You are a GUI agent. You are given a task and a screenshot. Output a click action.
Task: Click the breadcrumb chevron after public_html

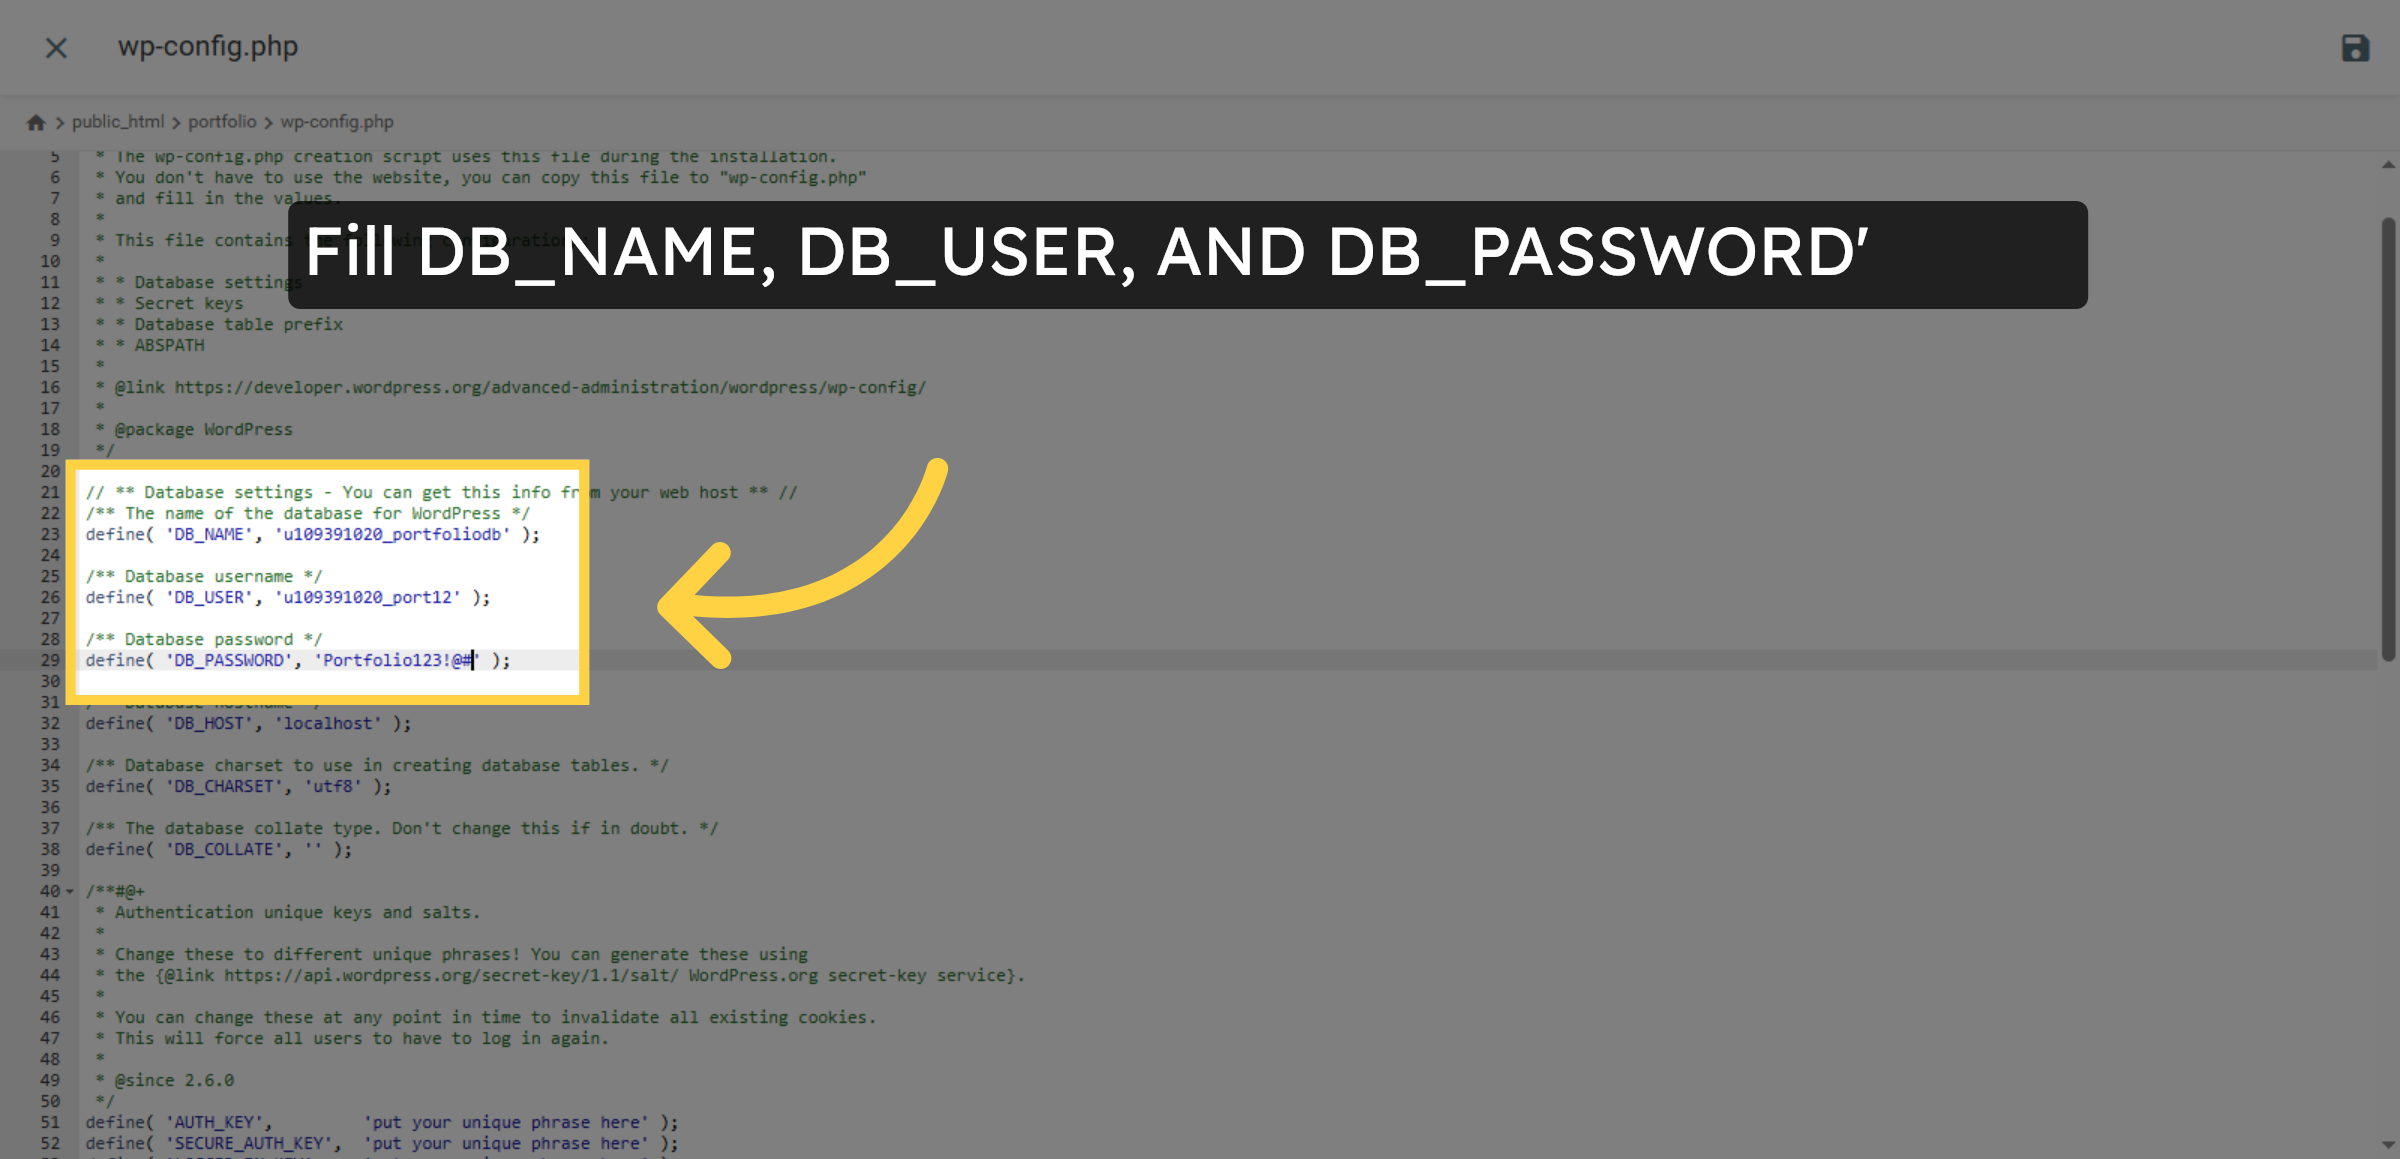point(176,121)
